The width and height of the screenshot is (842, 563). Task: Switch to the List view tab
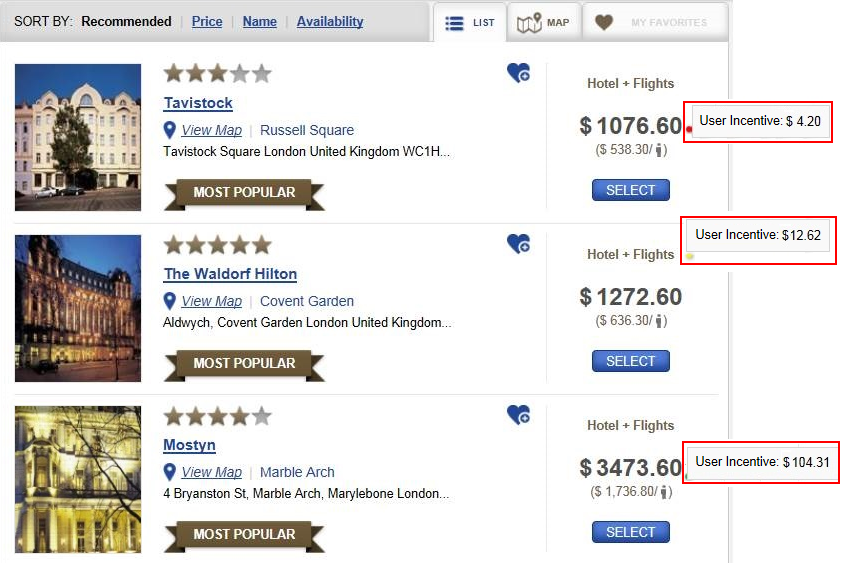[x=470, y=23]
